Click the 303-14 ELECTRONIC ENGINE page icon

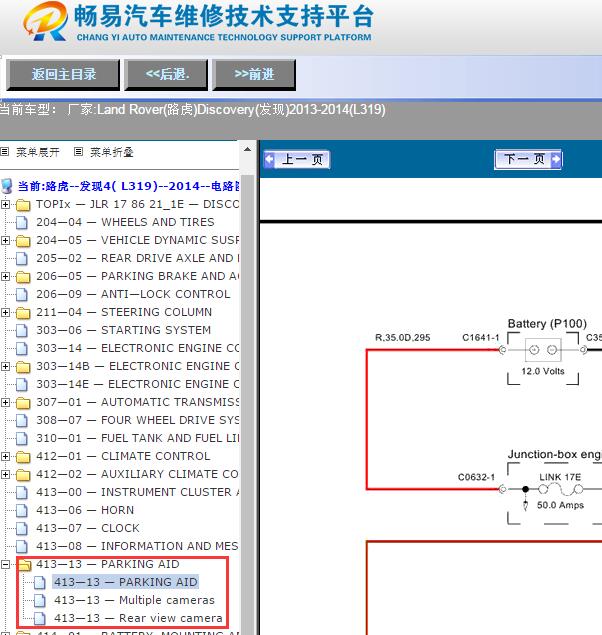[x=22, y=348]
